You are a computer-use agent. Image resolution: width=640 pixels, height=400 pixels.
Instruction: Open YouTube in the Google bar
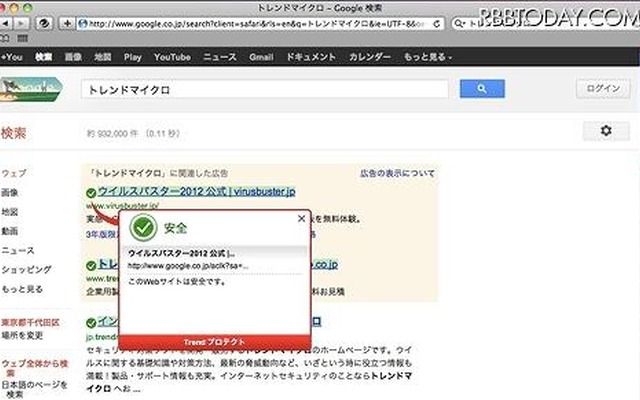(x=172, y=57)
